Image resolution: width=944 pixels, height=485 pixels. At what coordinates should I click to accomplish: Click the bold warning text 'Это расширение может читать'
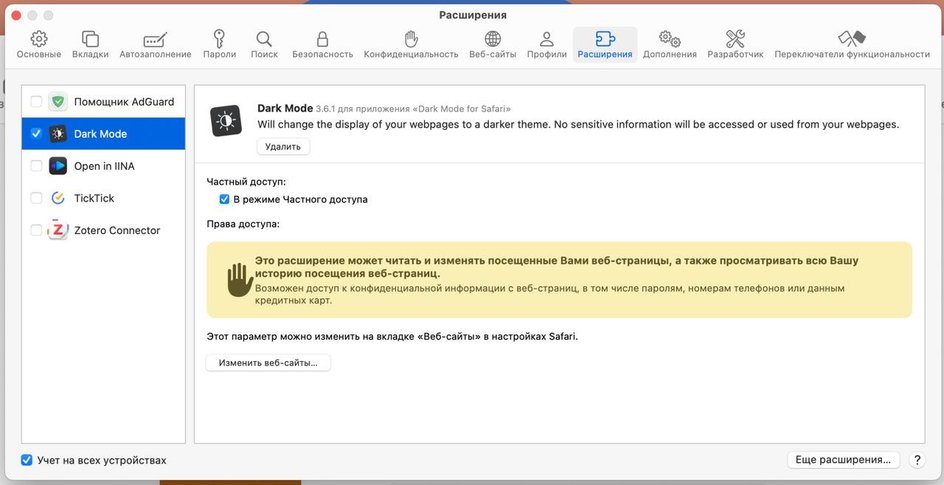click(557, 267)
